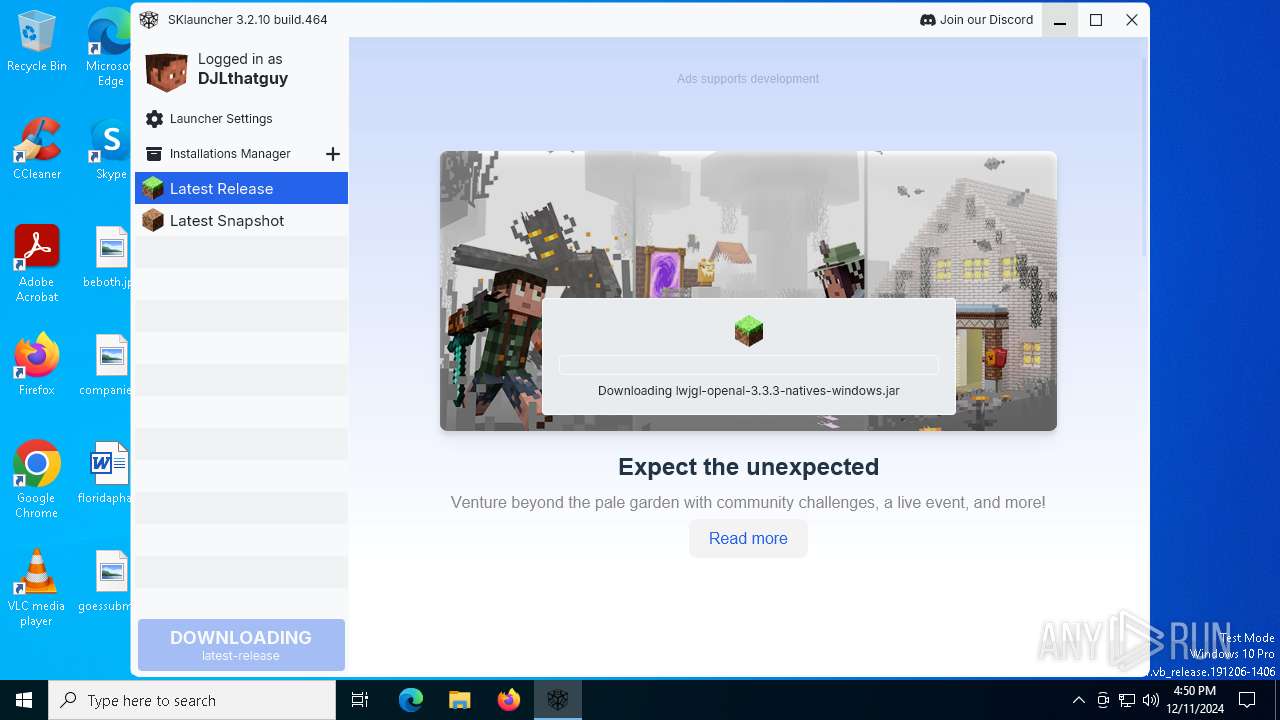Click the Pale Garden news banner image
Viewport: 1280px width, 720px height.
click(748, 291)
